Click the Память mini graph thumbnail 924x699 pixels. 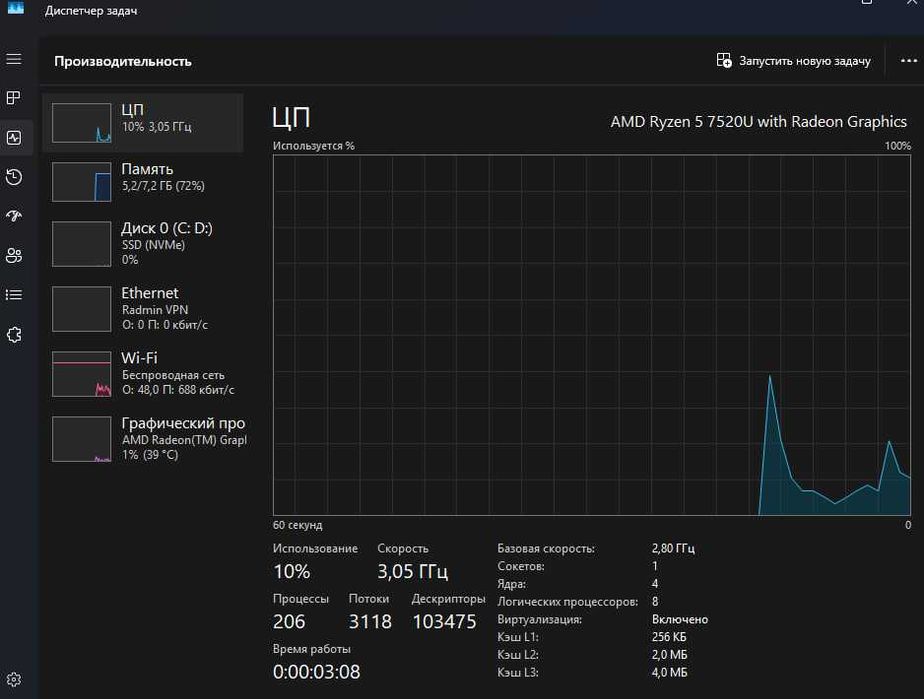[81, 182]
